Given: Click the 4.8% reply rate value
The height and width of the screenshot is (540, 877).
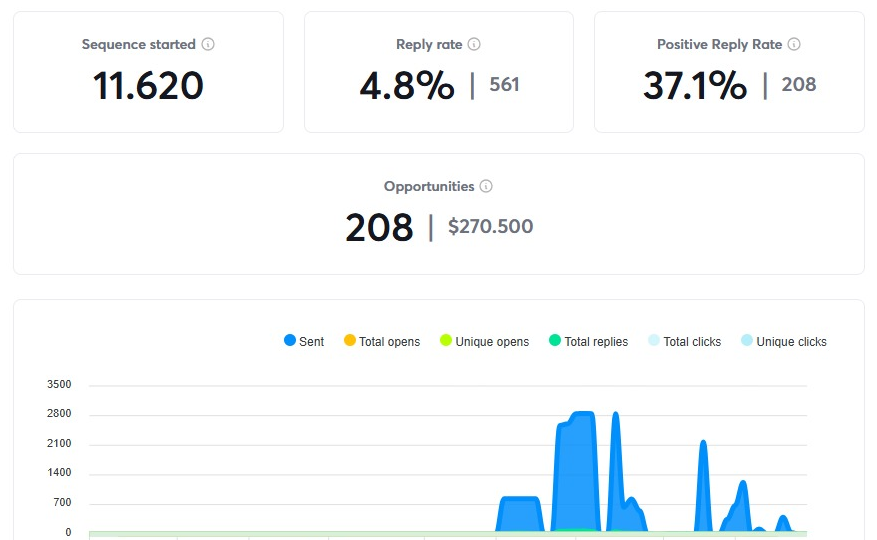Looking at the screenshot, I should pos(407,86).
